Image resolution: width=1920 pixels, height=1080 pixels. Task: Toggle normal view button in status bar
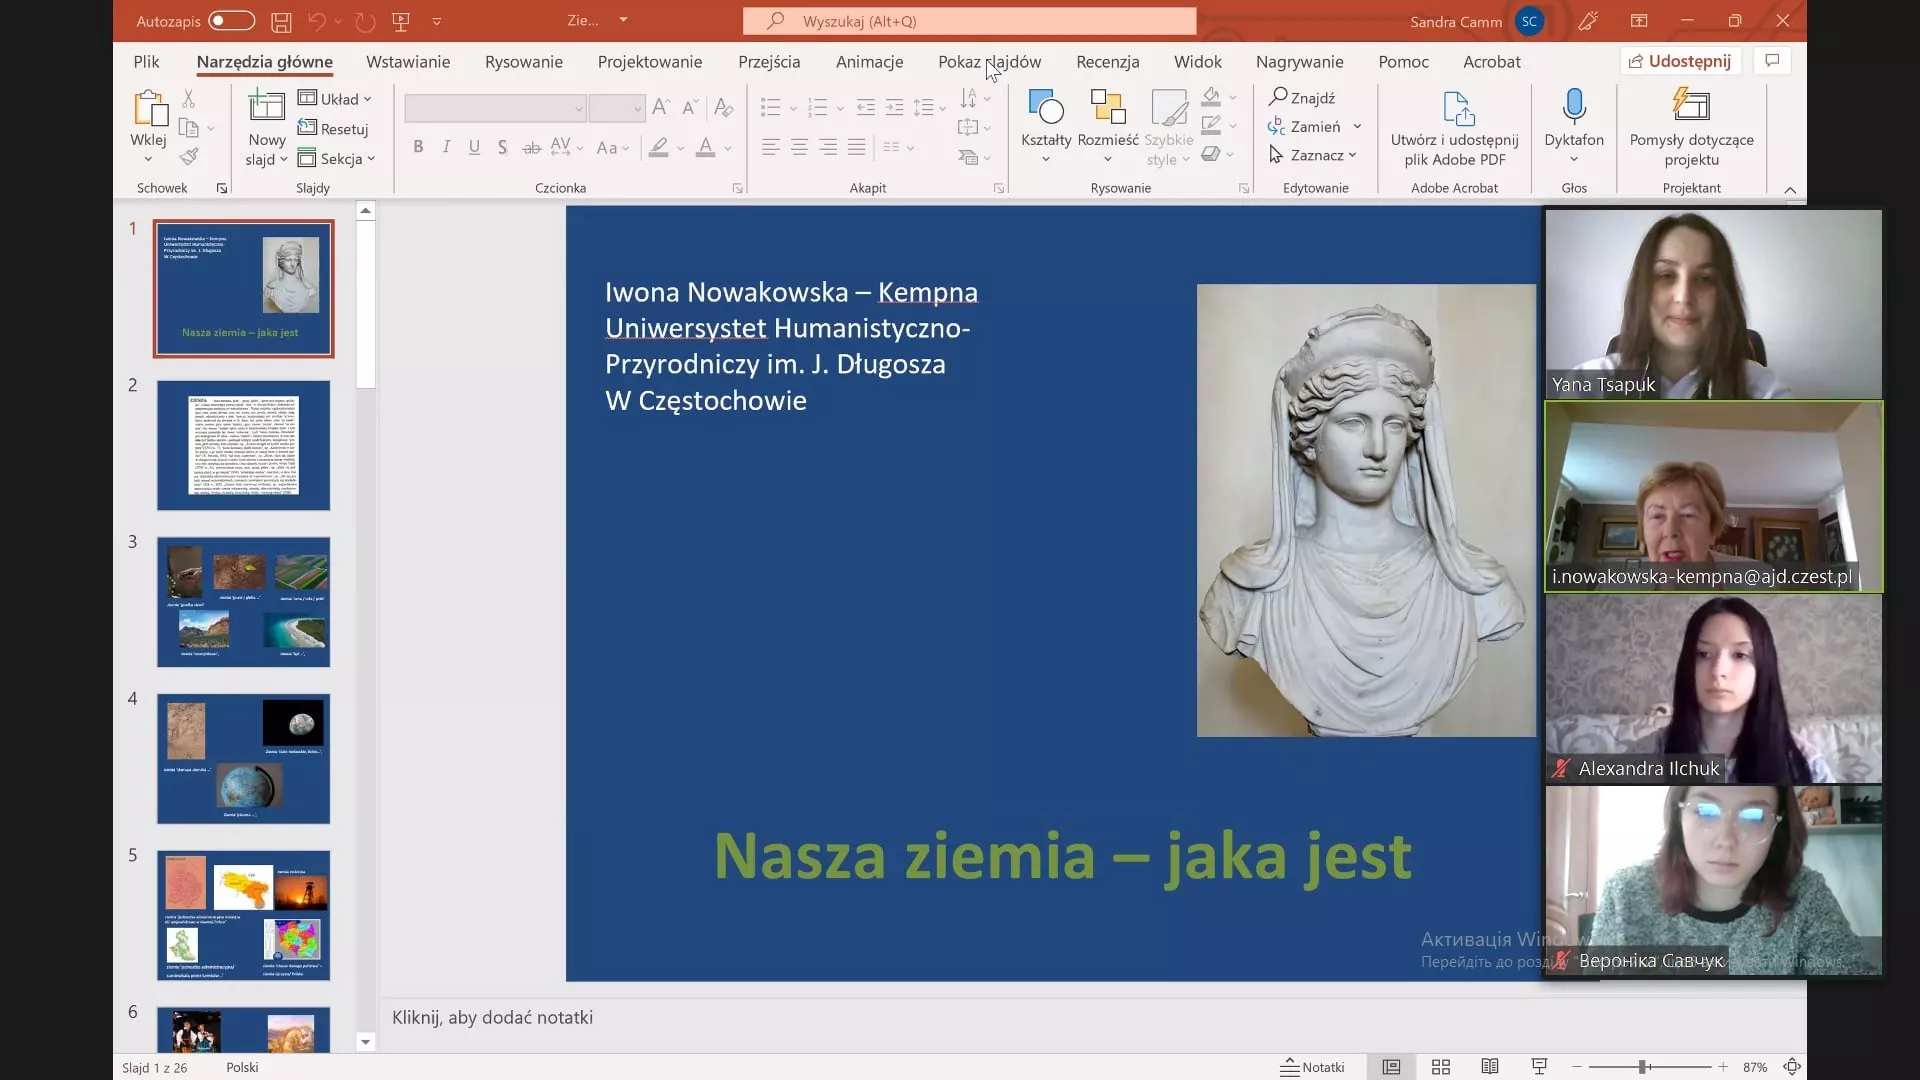coord(1390,1067)
